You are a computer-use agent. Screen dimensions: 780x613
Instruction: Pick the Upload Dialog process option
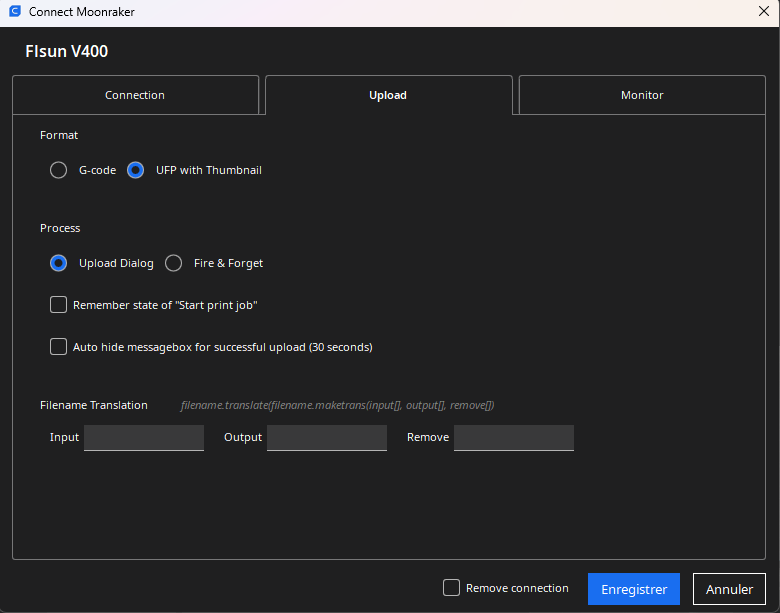58,263
